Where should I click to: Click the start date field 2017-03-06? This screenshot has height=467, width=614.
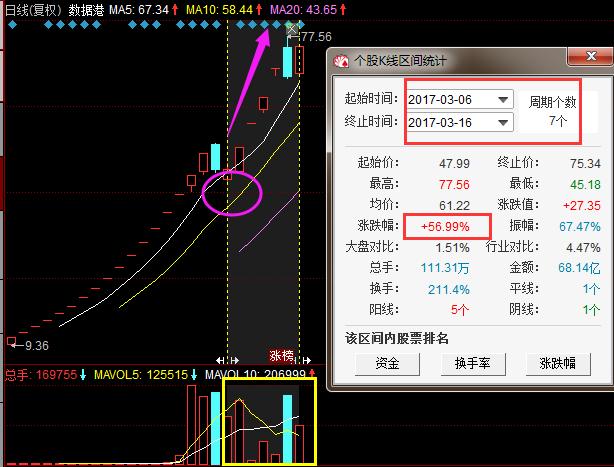(449, 100)
